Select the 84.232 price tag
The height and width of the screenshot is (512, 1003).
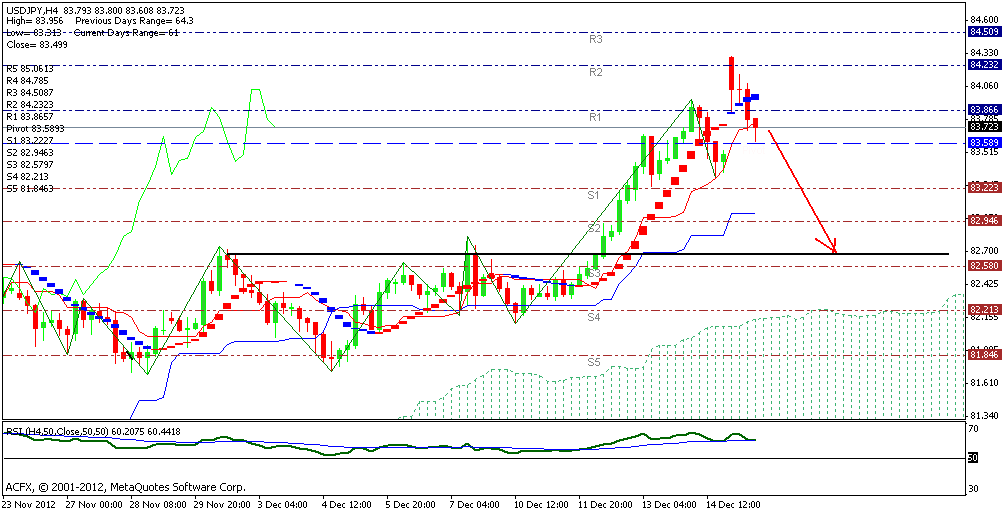(984, 65)
